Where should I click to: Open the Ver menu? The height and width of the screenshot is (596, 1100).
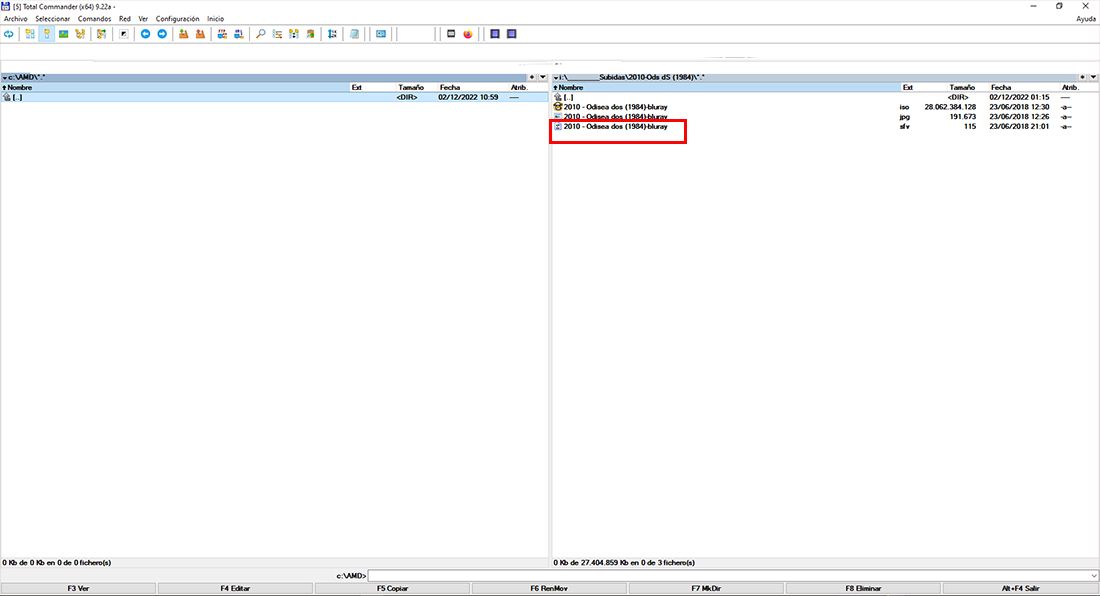tap(143, 19)
